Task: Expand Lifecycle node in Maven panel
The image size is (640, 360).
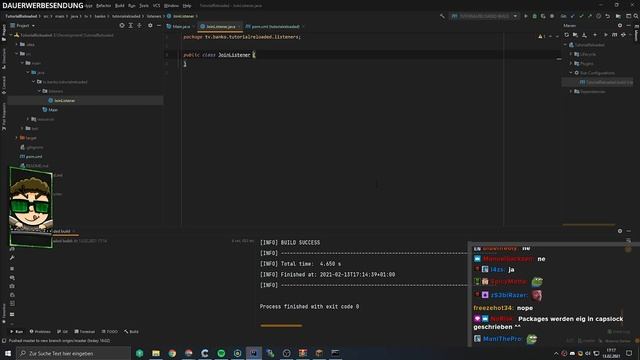Action: tap(571, 54)
